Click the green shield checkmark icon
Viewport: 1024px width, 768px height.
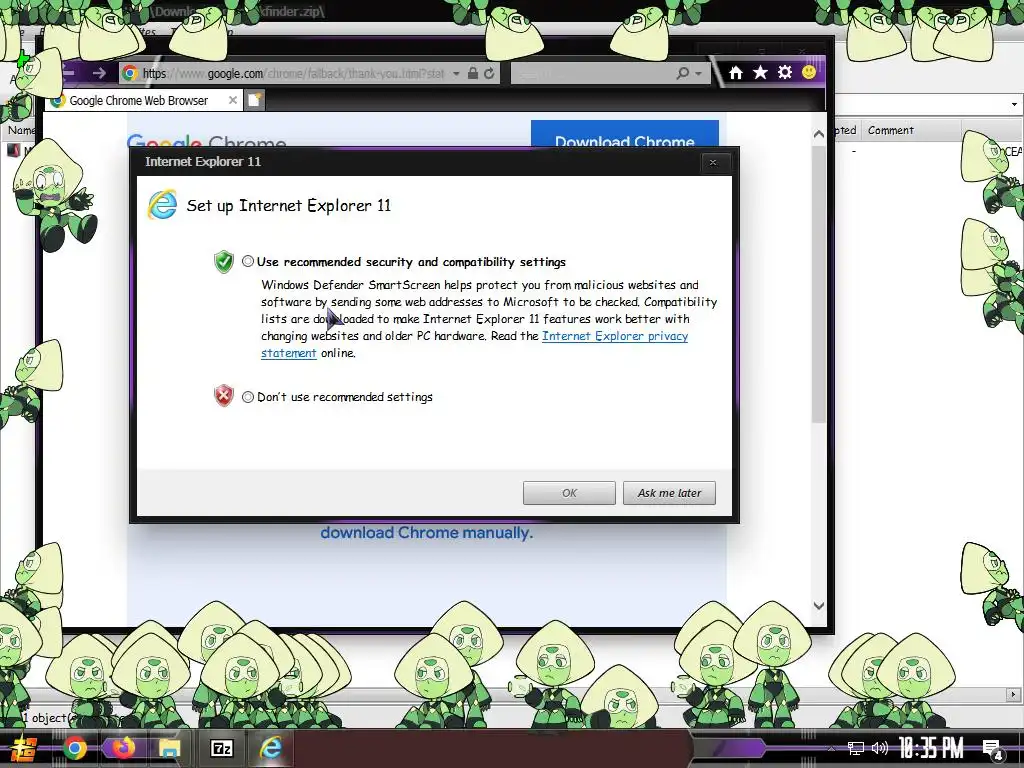point(224,261)
